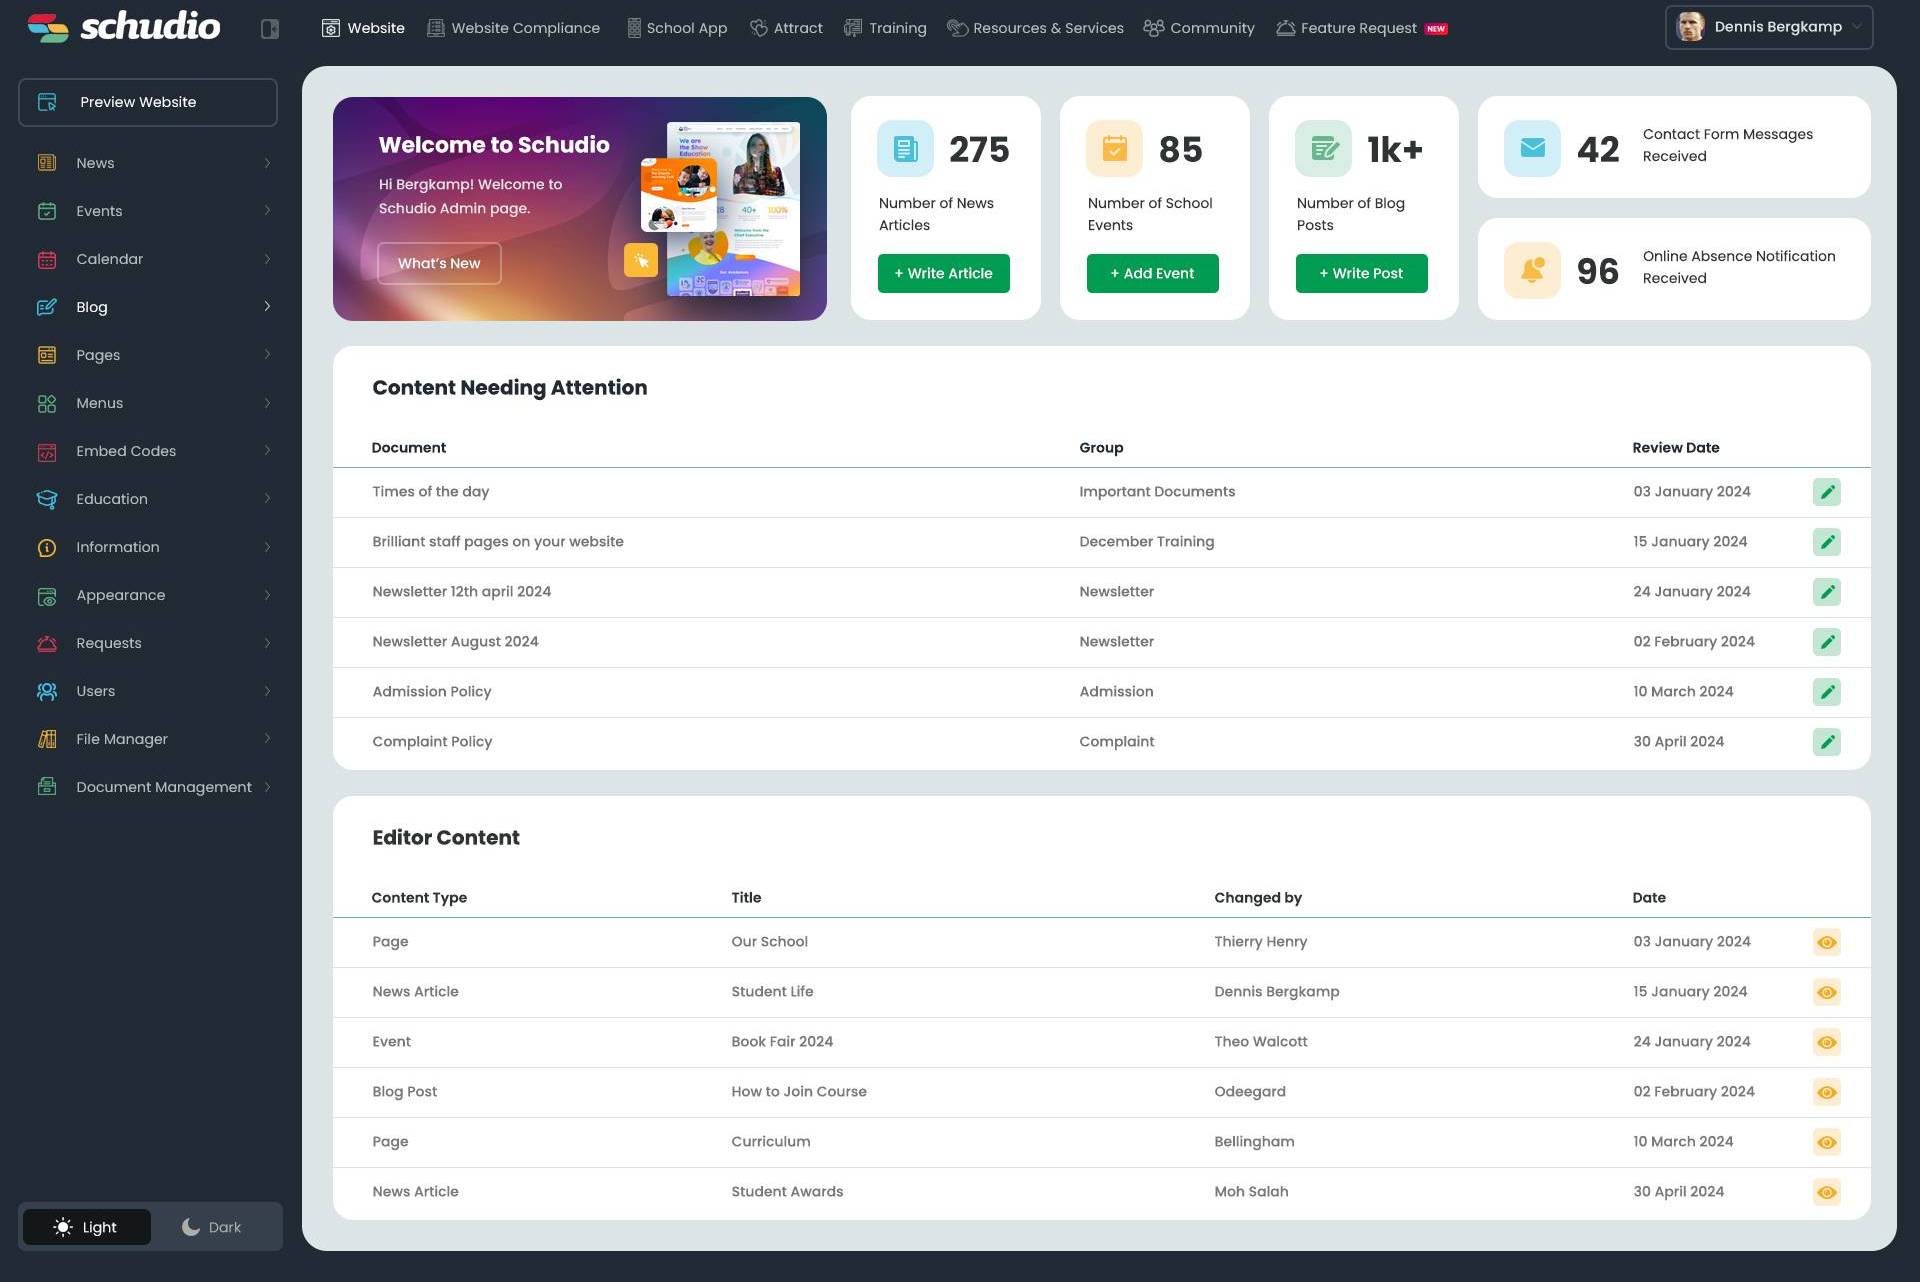Image resolution: width=1920 pixels, height=1282 pixels.
Task: Open the Dennis Bergkamp user dropdown
Action: click(1768, 27)
